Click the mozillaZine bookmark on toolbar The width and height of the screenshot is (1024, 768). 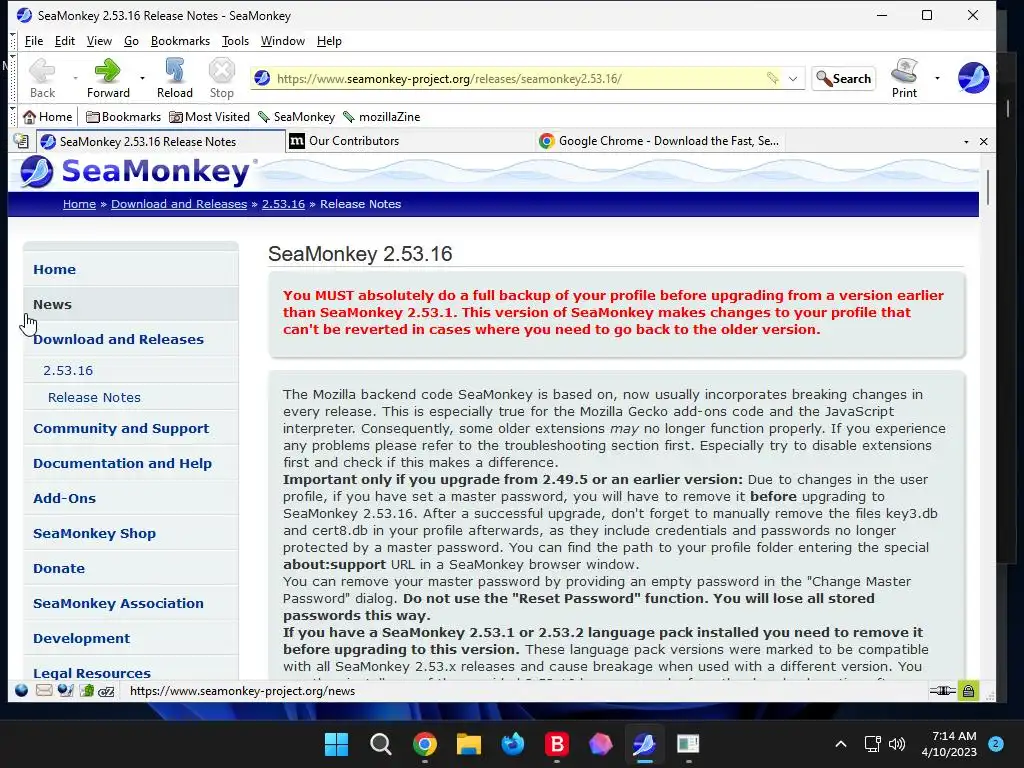click(382, 117)
